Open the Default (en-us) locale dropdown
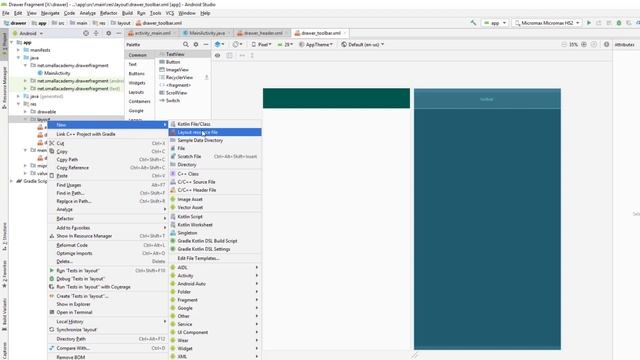 (363, 44)
